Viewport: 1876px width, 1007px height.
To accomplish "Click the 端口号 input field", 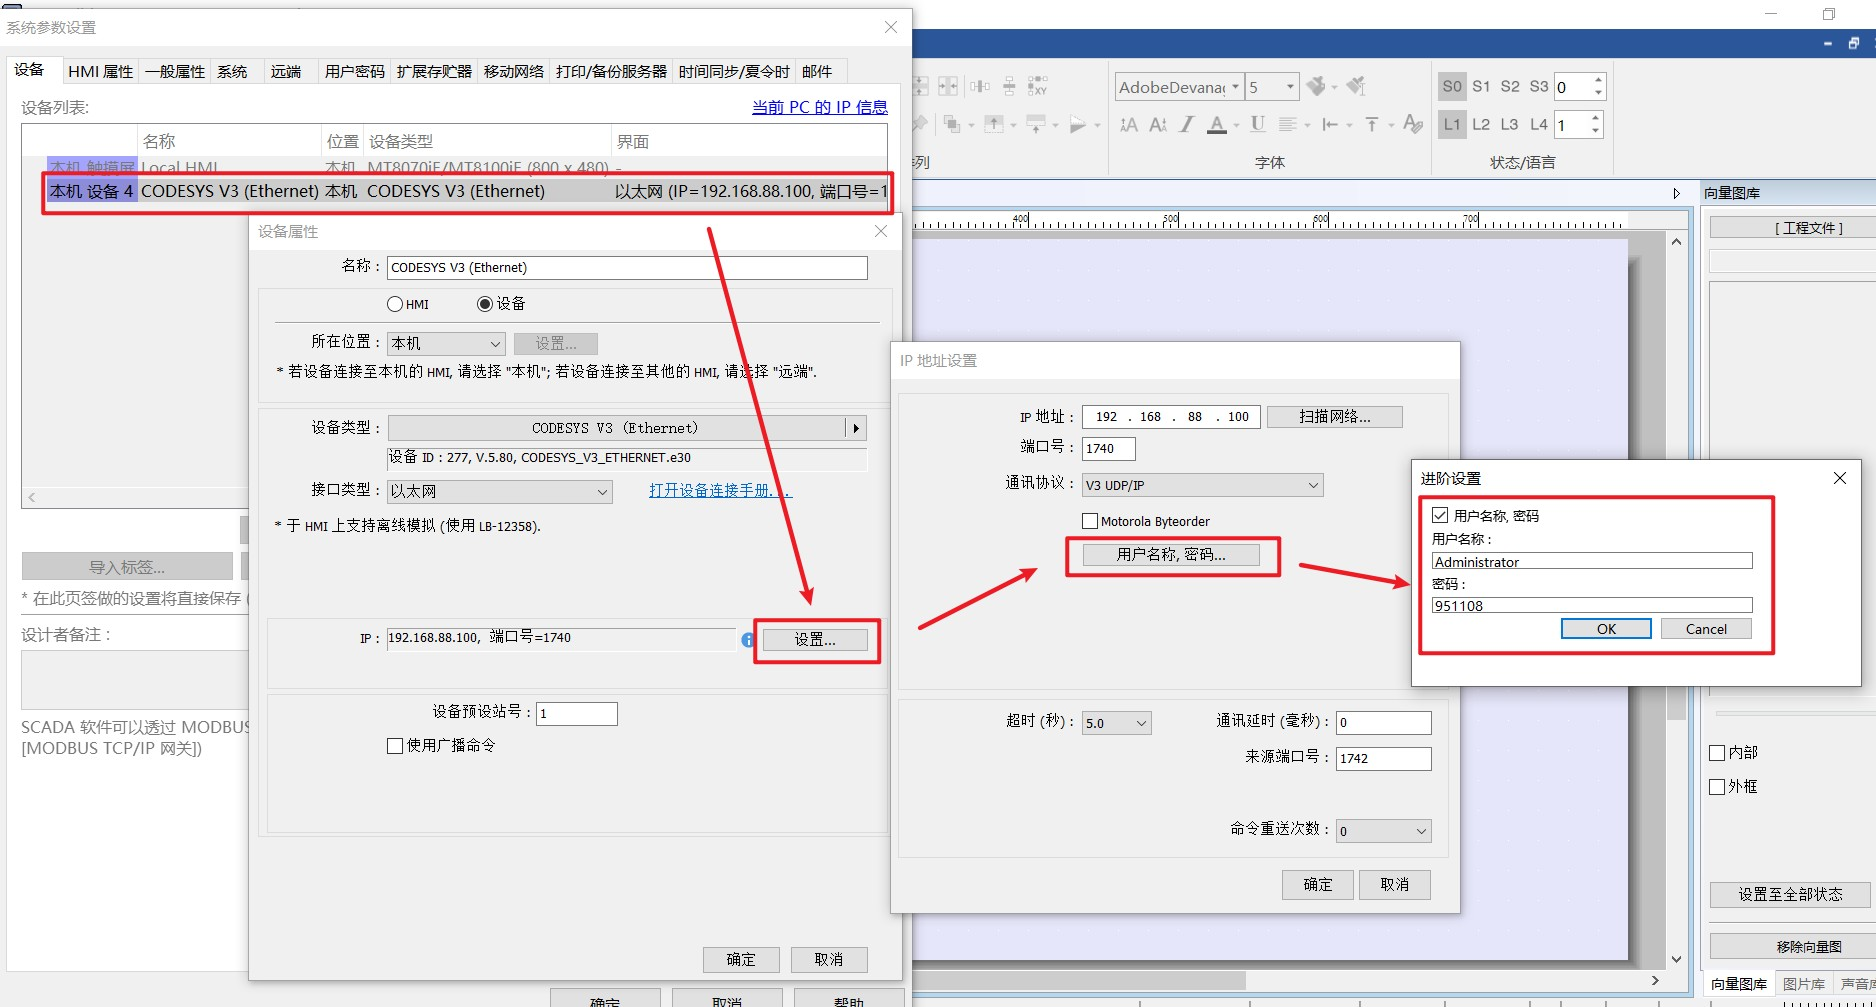I will pyautogui.click(x=1108, y=449).
